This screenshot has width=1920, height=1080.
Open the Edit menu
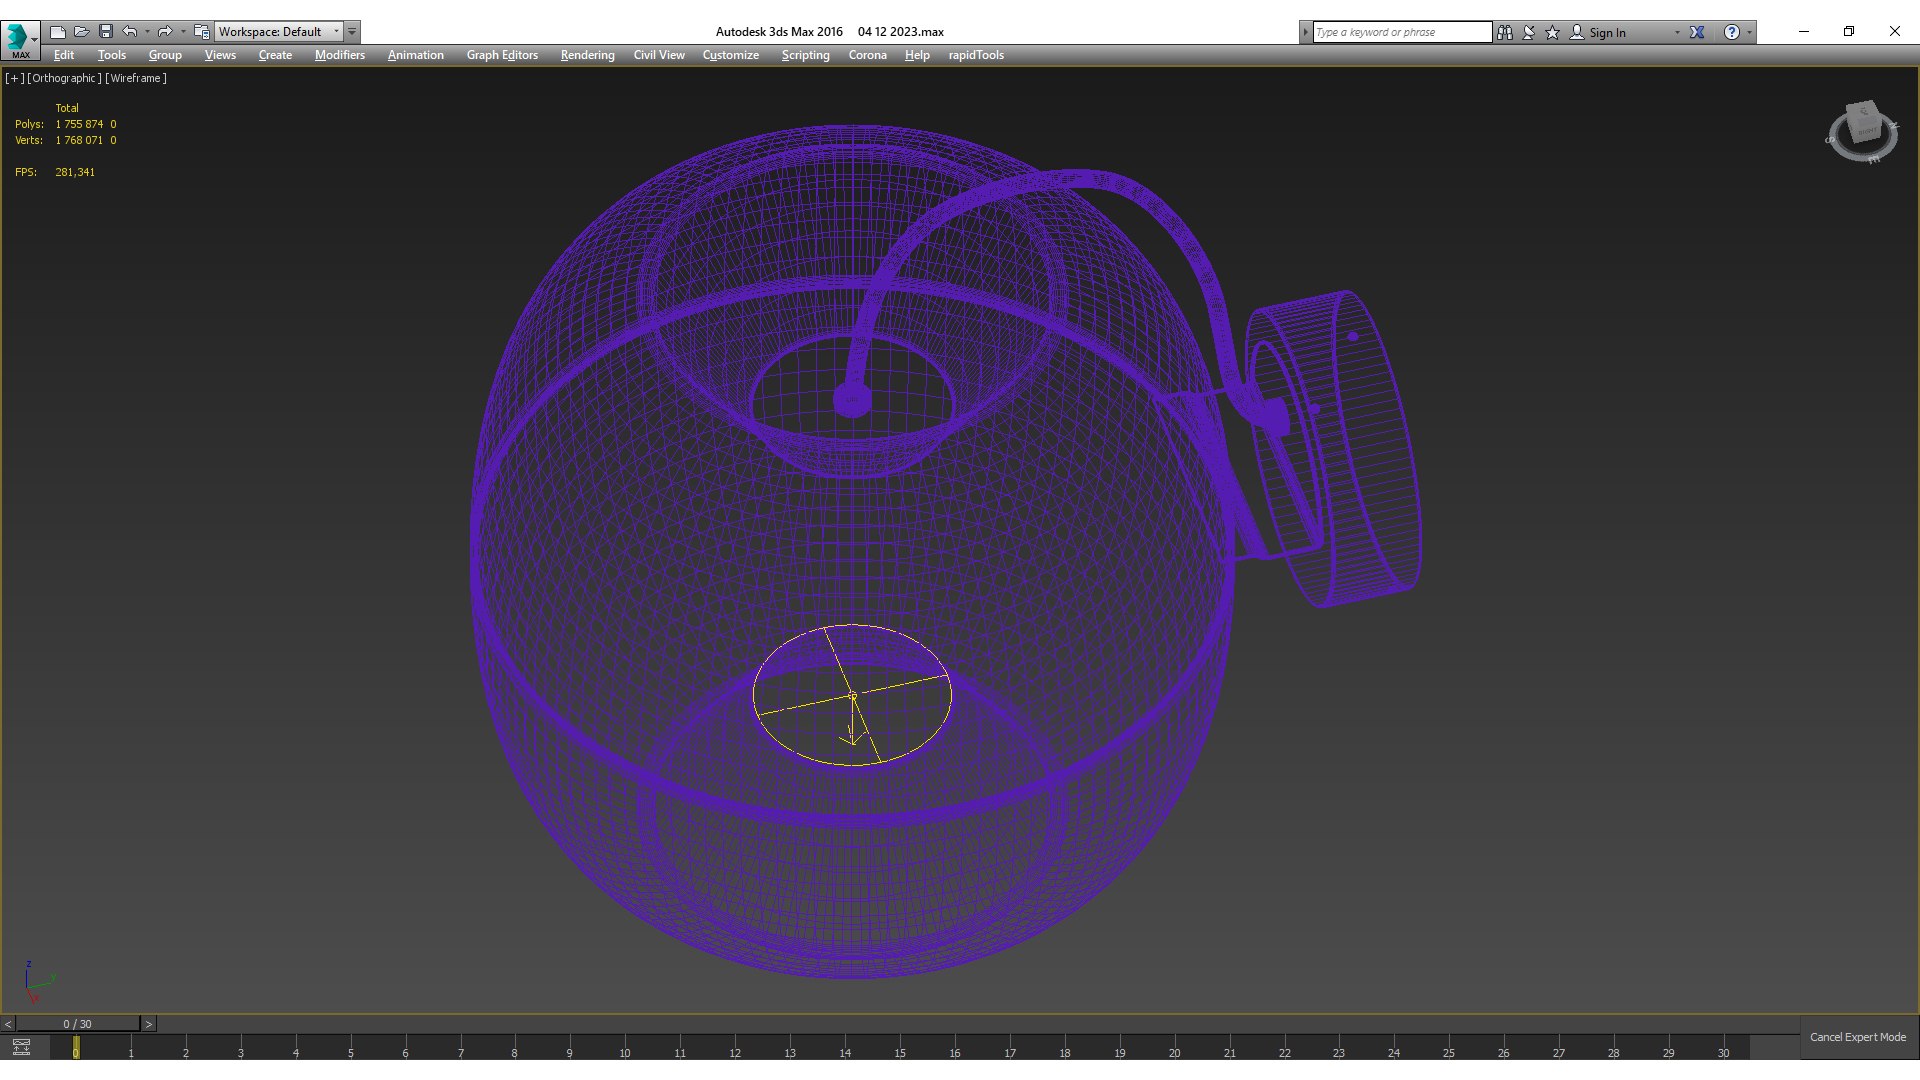pyautogui.click(x=64, y=55)
